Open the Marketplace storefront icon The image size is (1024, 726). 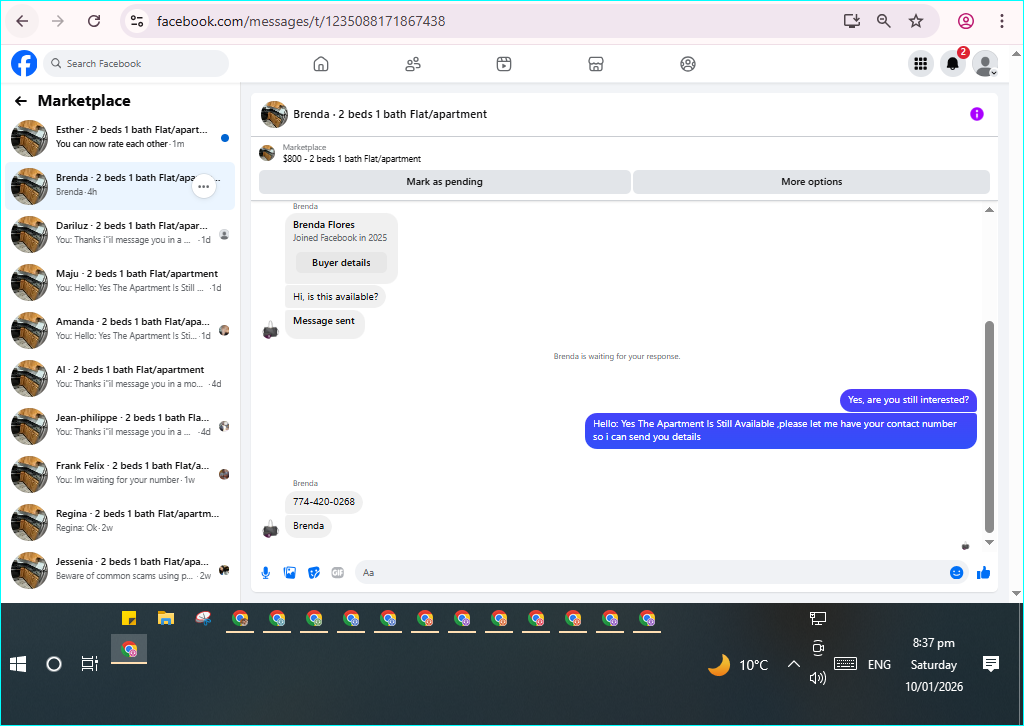click(x=596, y=64)
